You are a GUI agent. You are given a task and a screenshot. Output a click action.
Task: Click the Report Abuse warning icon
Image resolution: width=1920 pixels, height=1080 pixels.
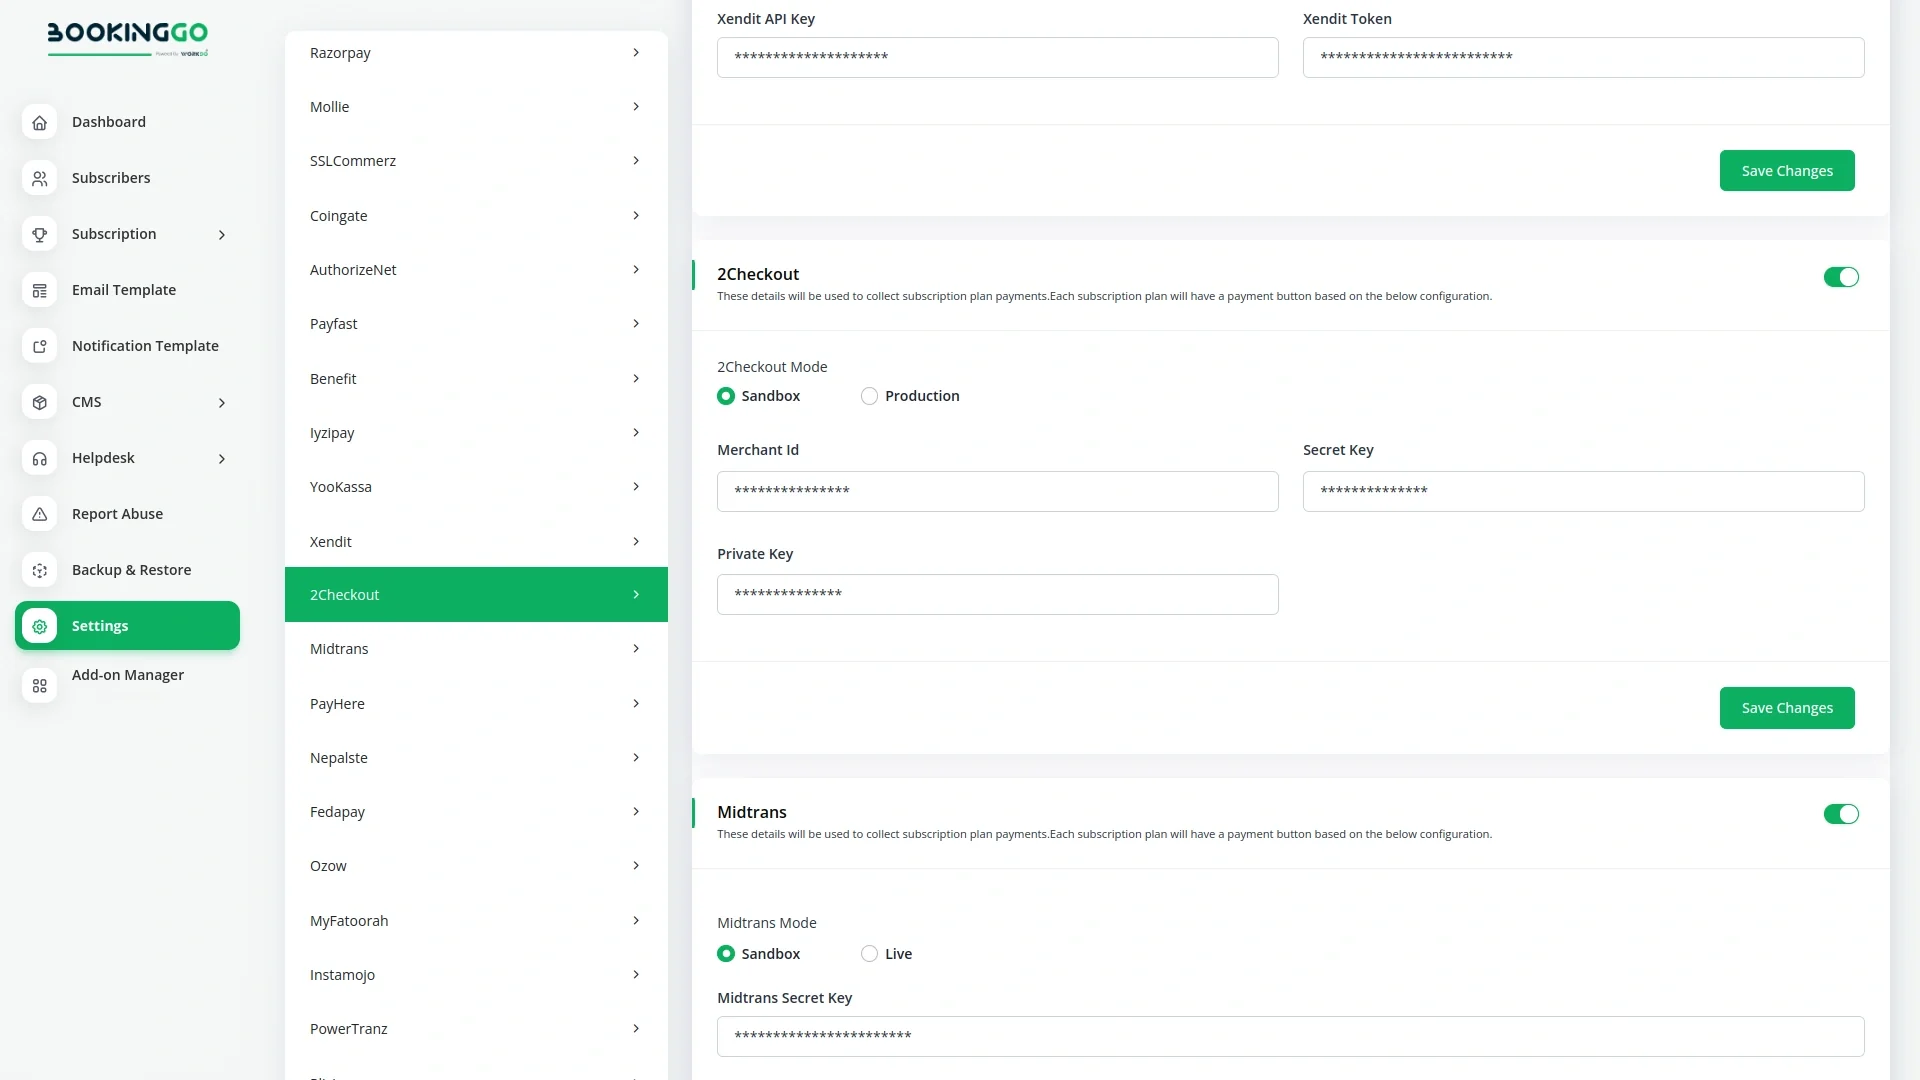pyautogui.click(x=39, y=514)
